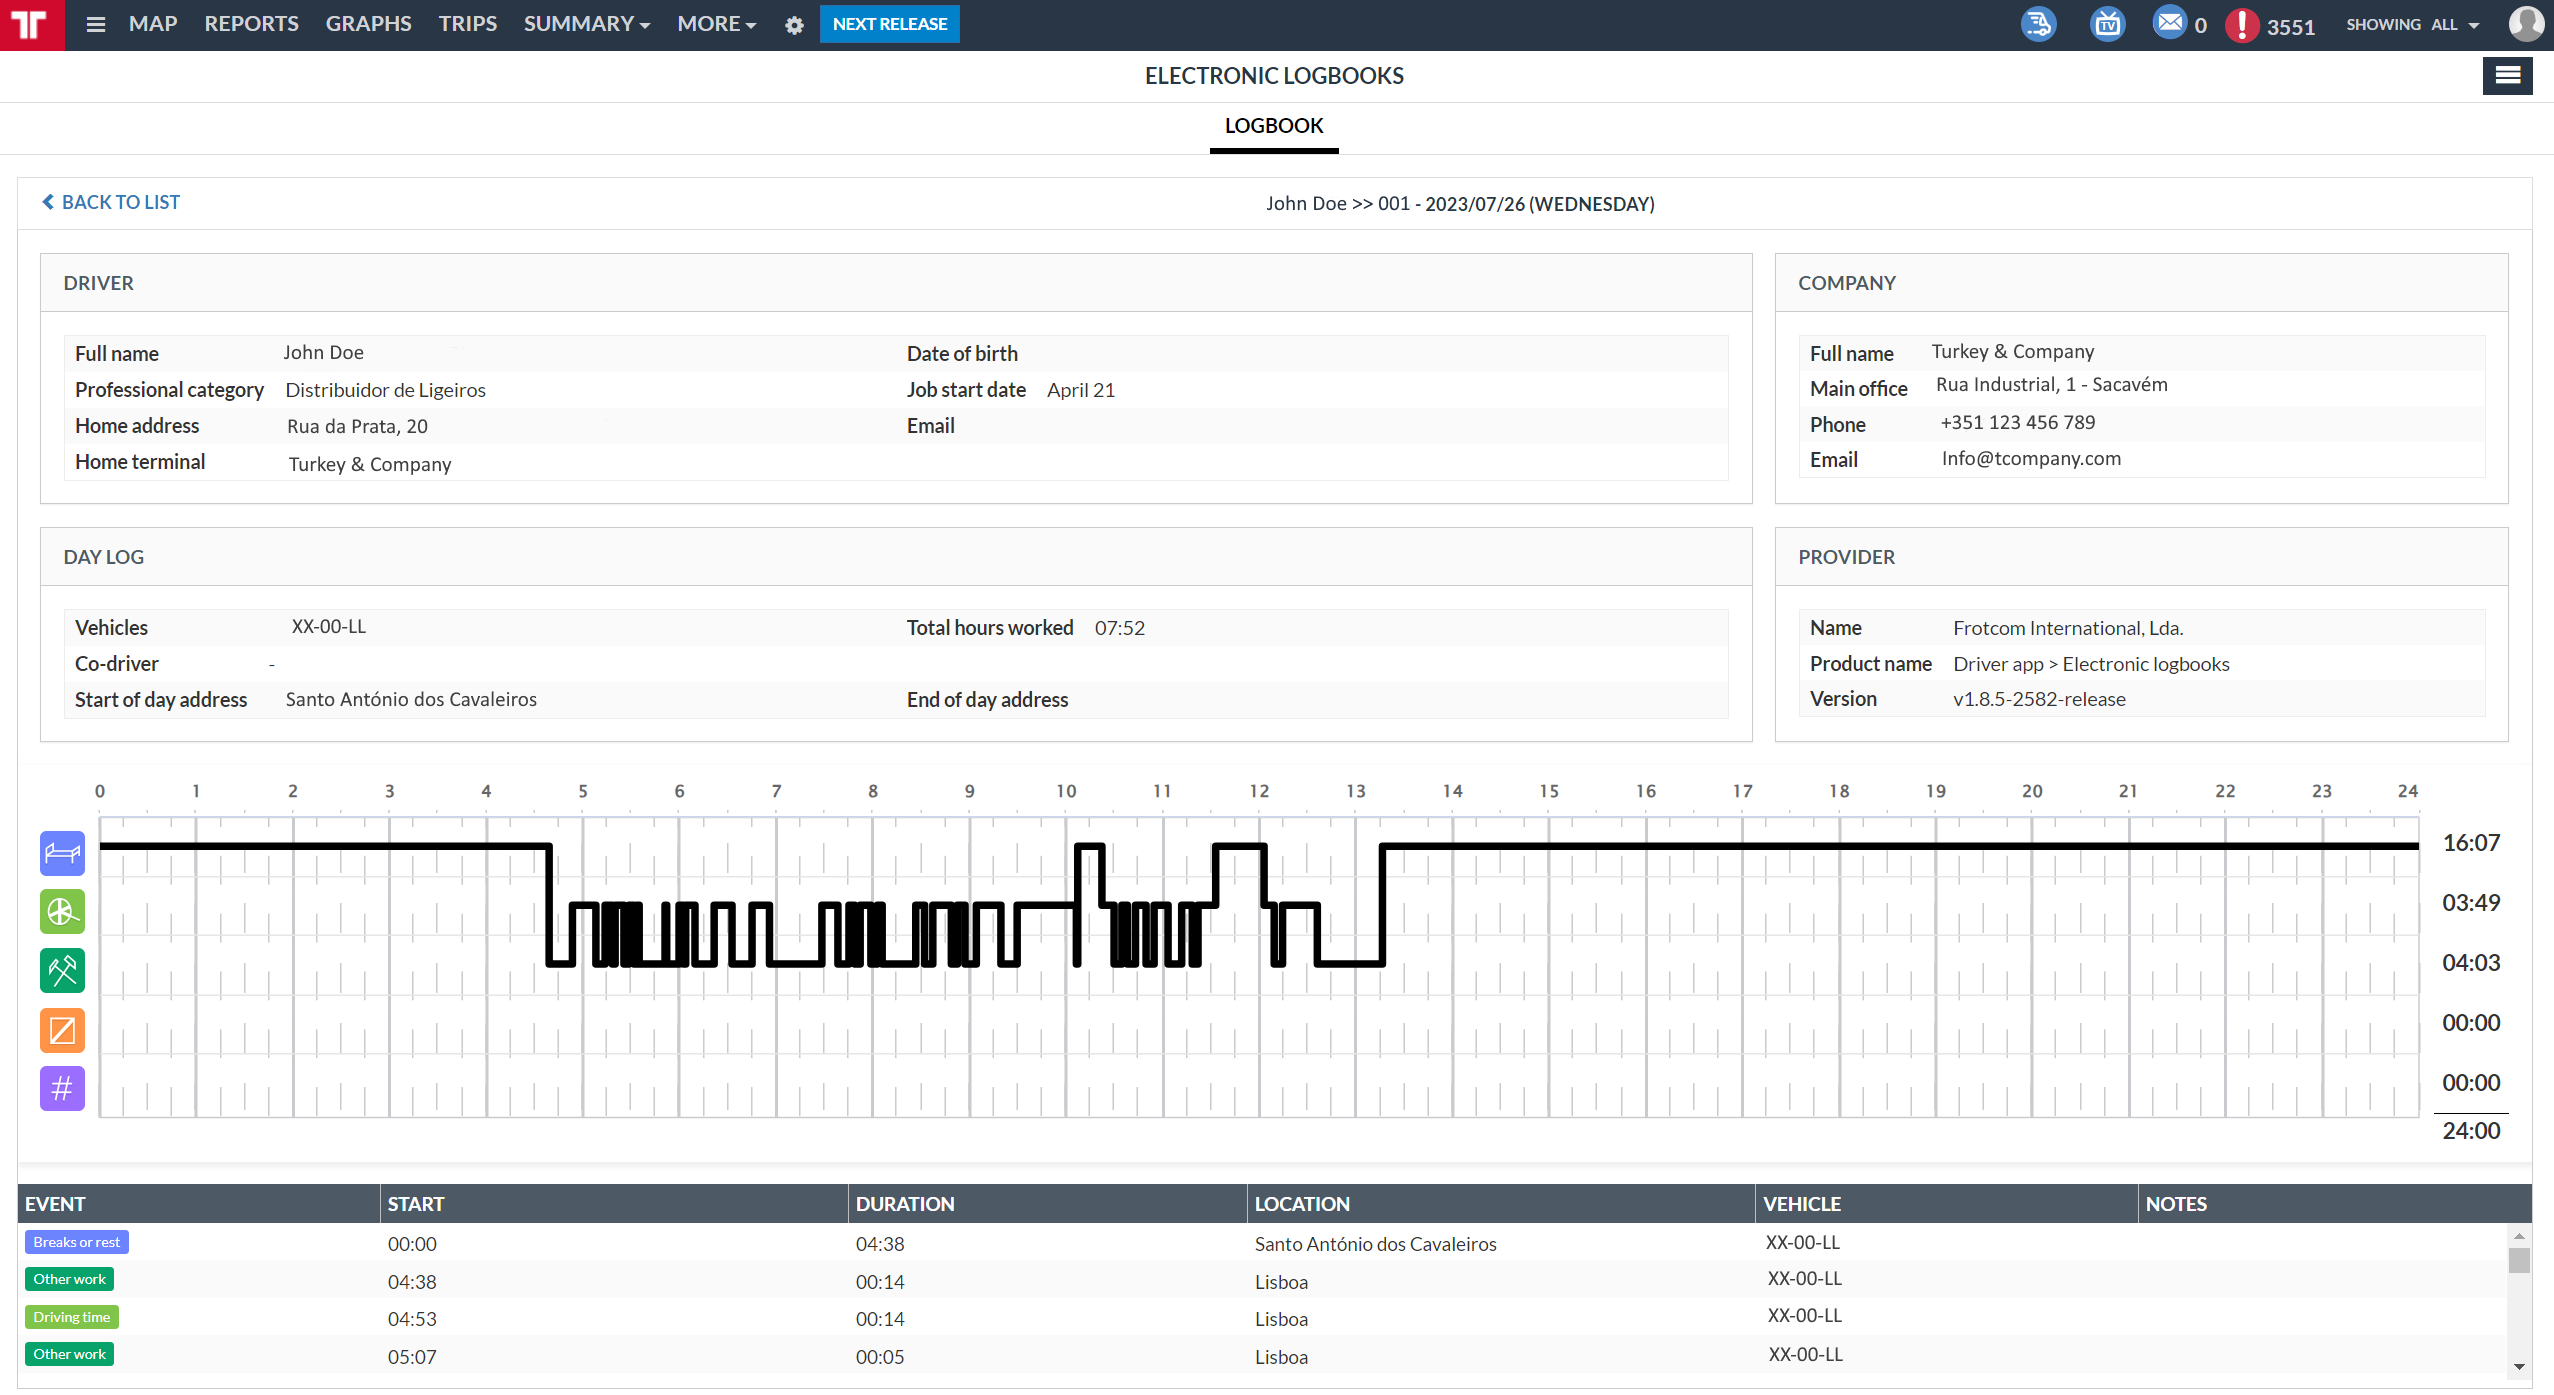Open the vehicle tracking truck icon
This screenshot has height=1395, width=2554.
(2037, 24)
